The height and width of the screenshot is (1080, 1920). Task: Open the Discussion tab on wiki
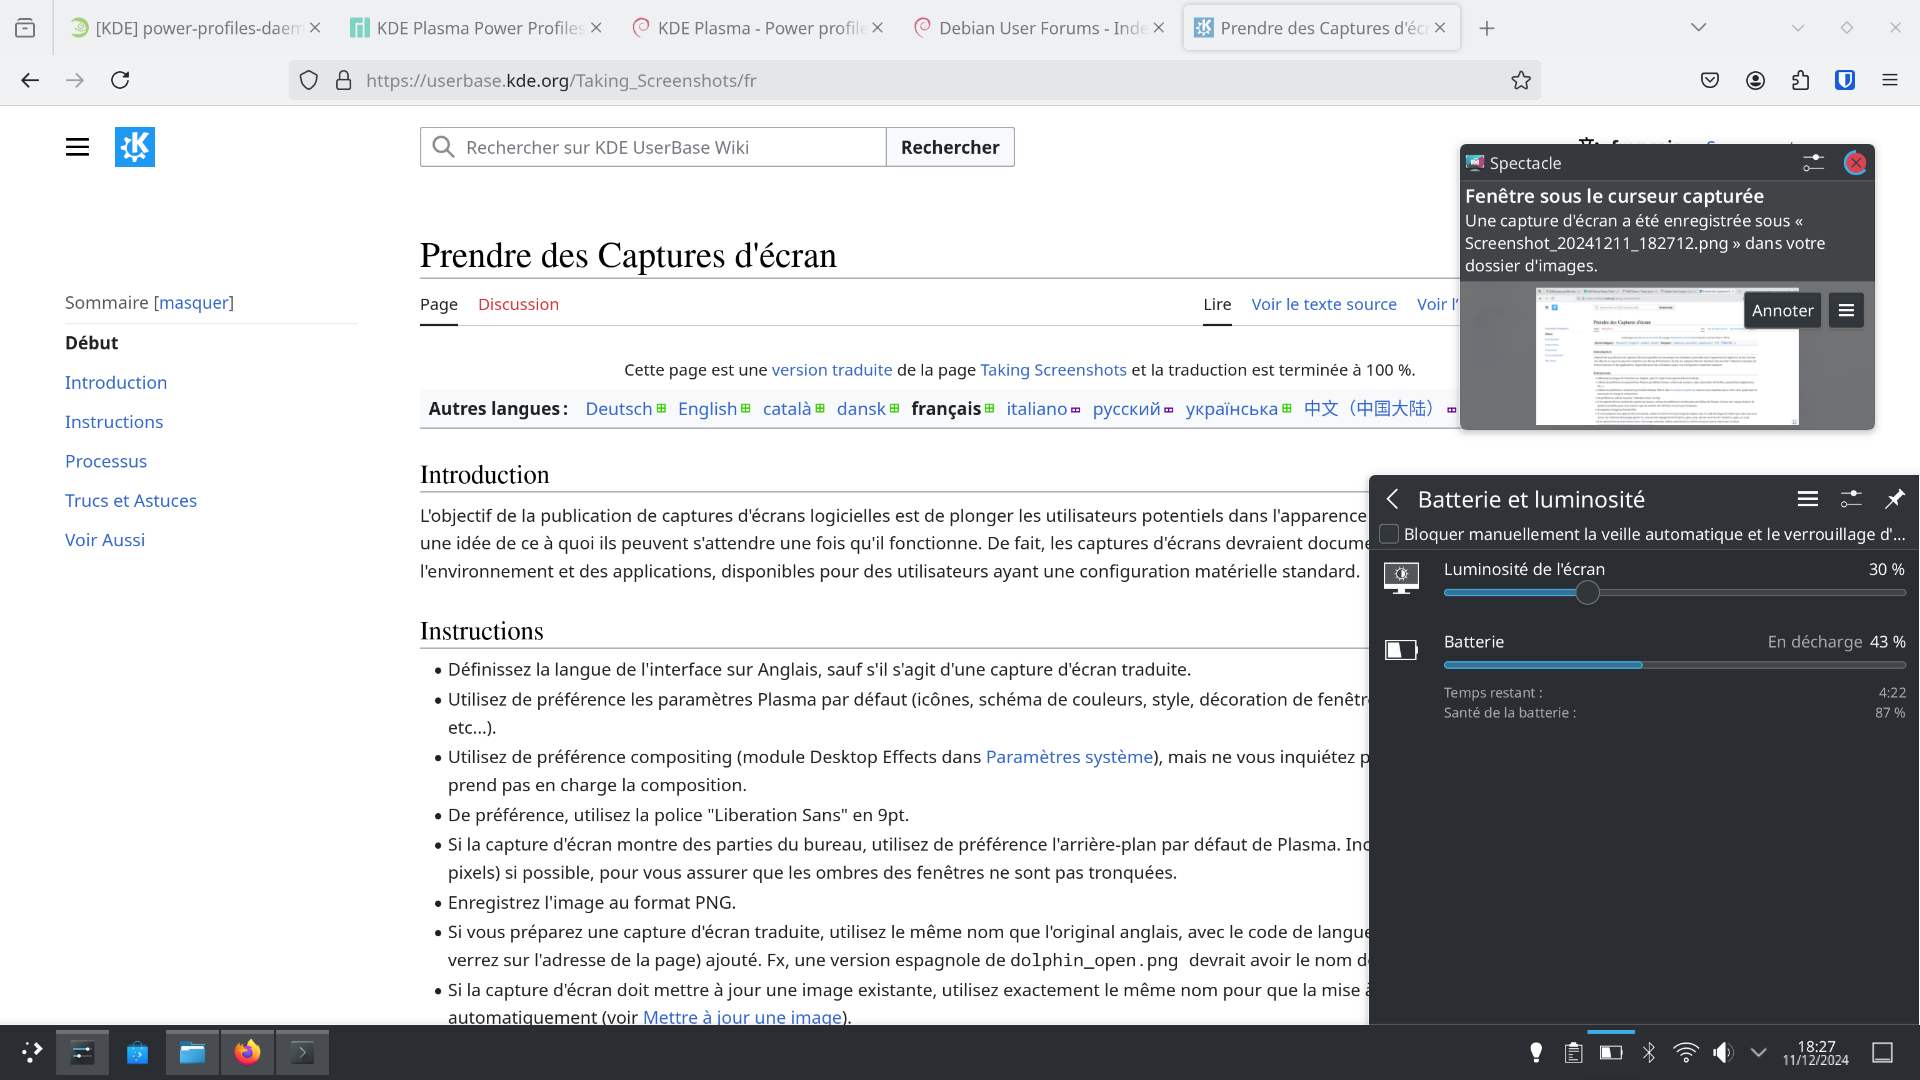point(518,304)
